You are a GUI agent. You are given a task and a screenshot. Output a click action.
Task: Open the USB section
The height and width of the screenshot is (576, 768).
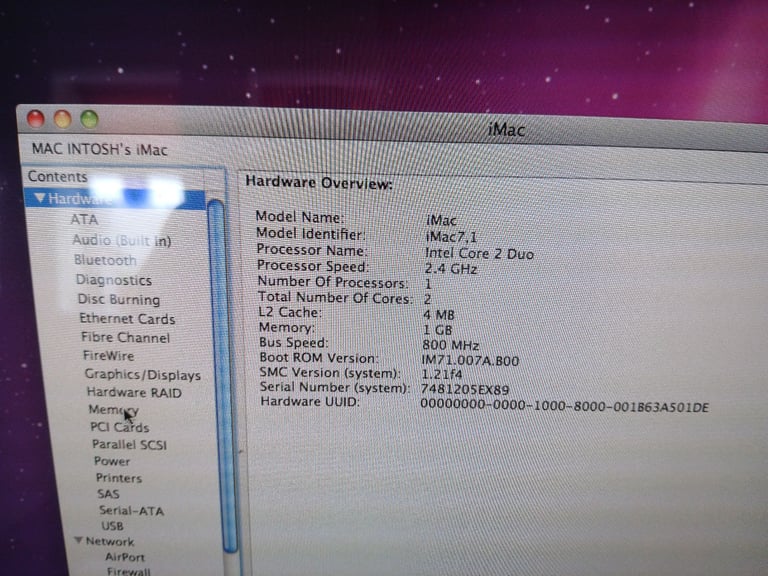point(112,526)
